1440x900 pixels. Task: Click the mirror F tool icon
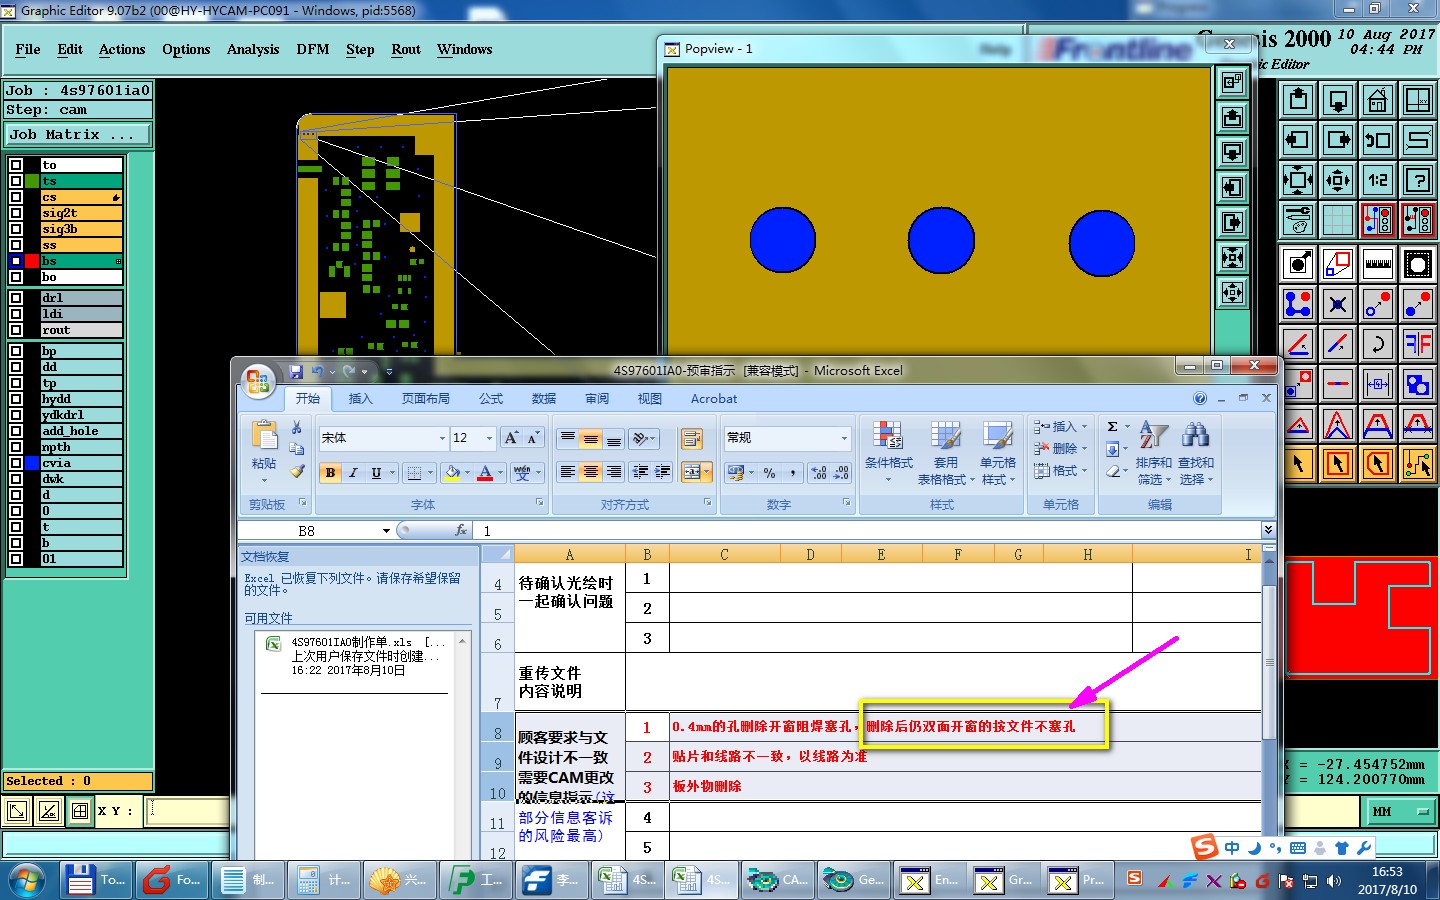1418,344
